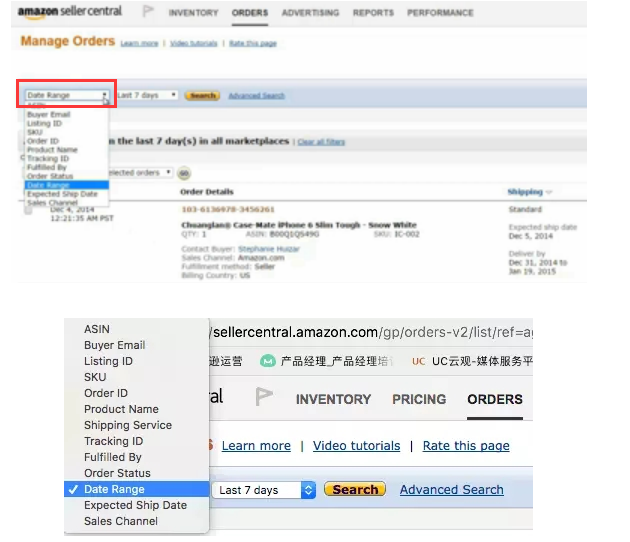Open the INVENTORY tab beside ADVERTISING
The width and height of the screenshot is (630, 542).
[193, 13]
